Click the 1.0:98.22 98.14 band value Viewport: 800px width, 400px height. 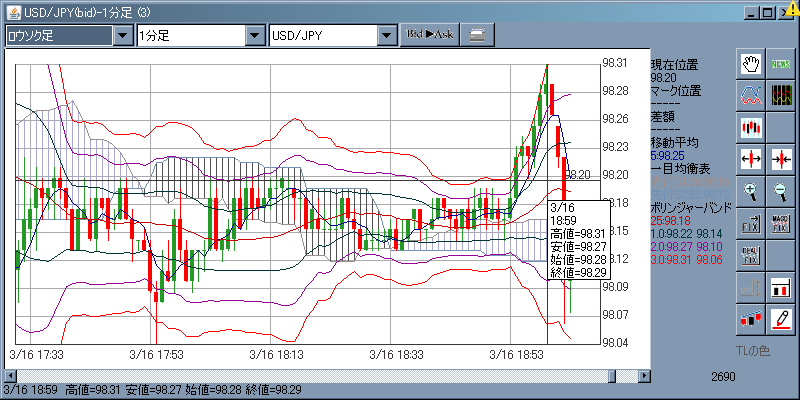click(x=687, y=234)
